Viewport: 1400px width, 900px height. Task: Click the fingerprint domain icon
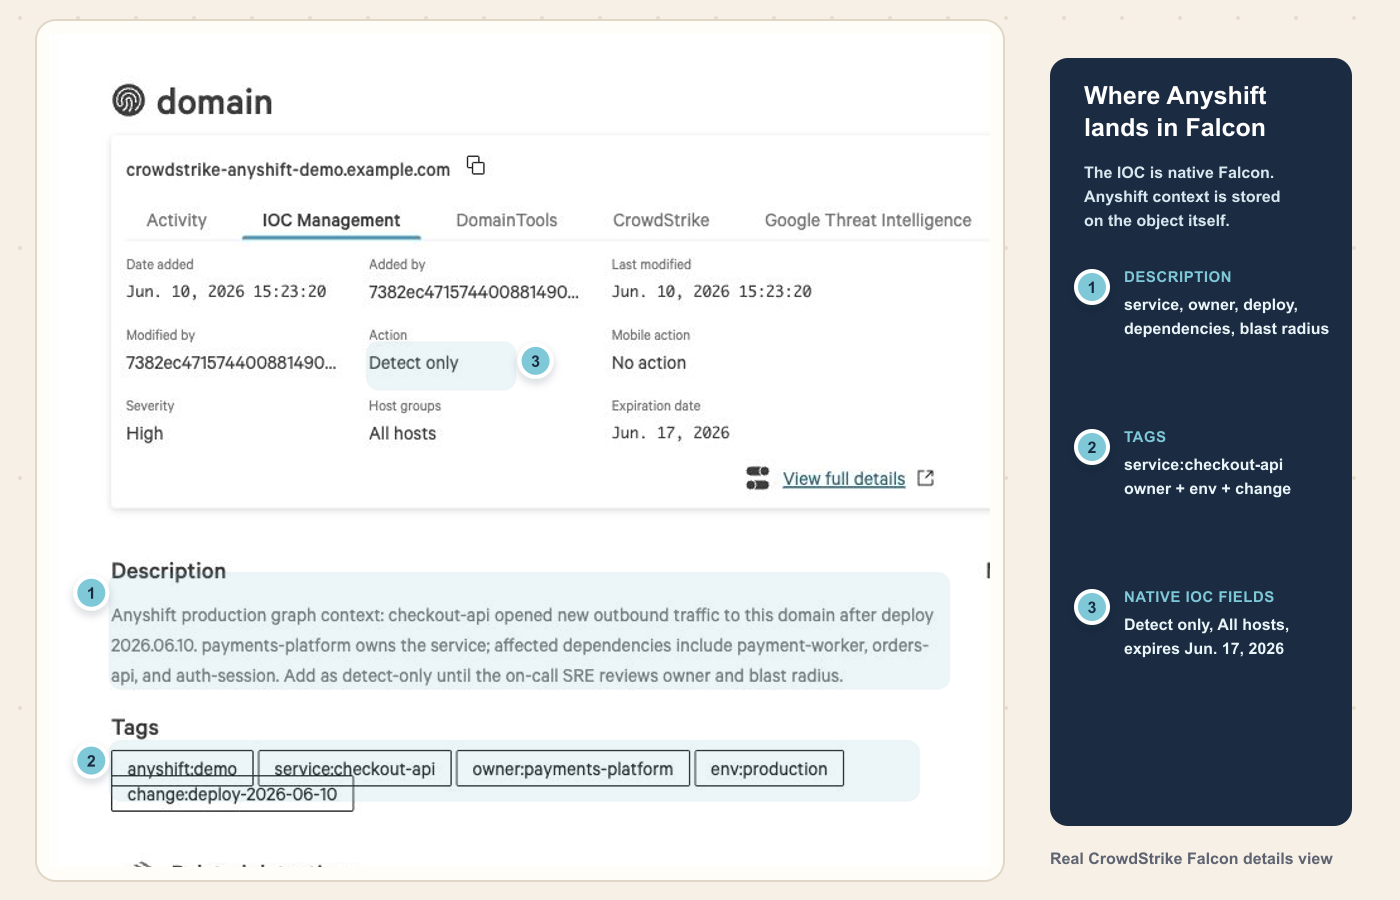[x=128, y=101]
